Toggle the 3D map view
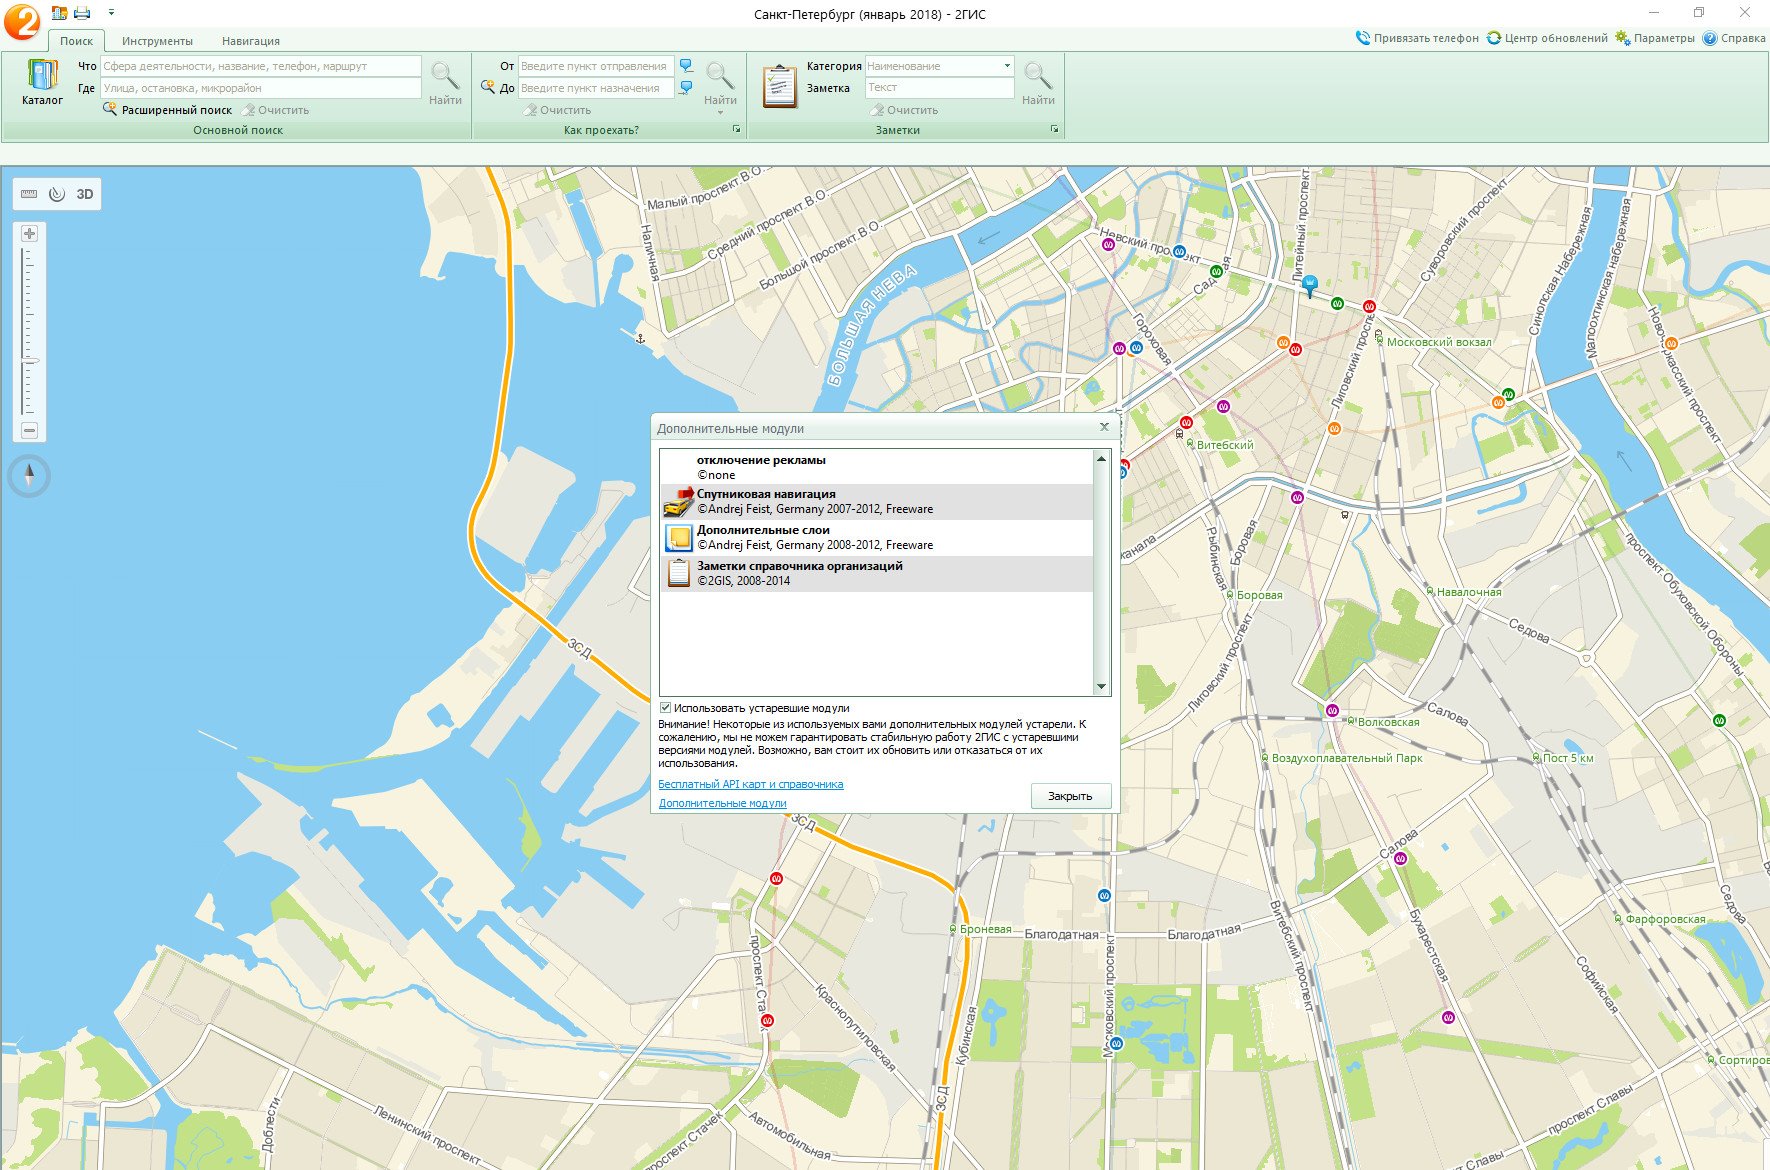Viewport: 1770px width, 1170px height. [x=85, y=194]
